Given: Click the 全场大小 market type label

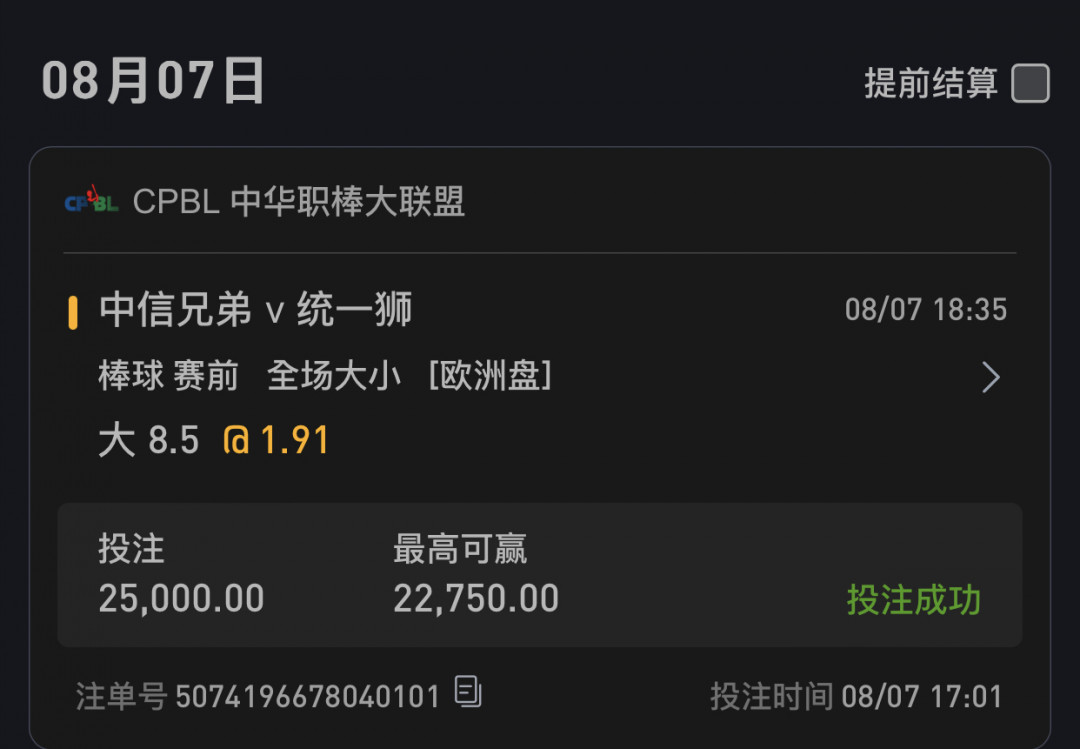Looking at the screenshot, I should (334, 376).
